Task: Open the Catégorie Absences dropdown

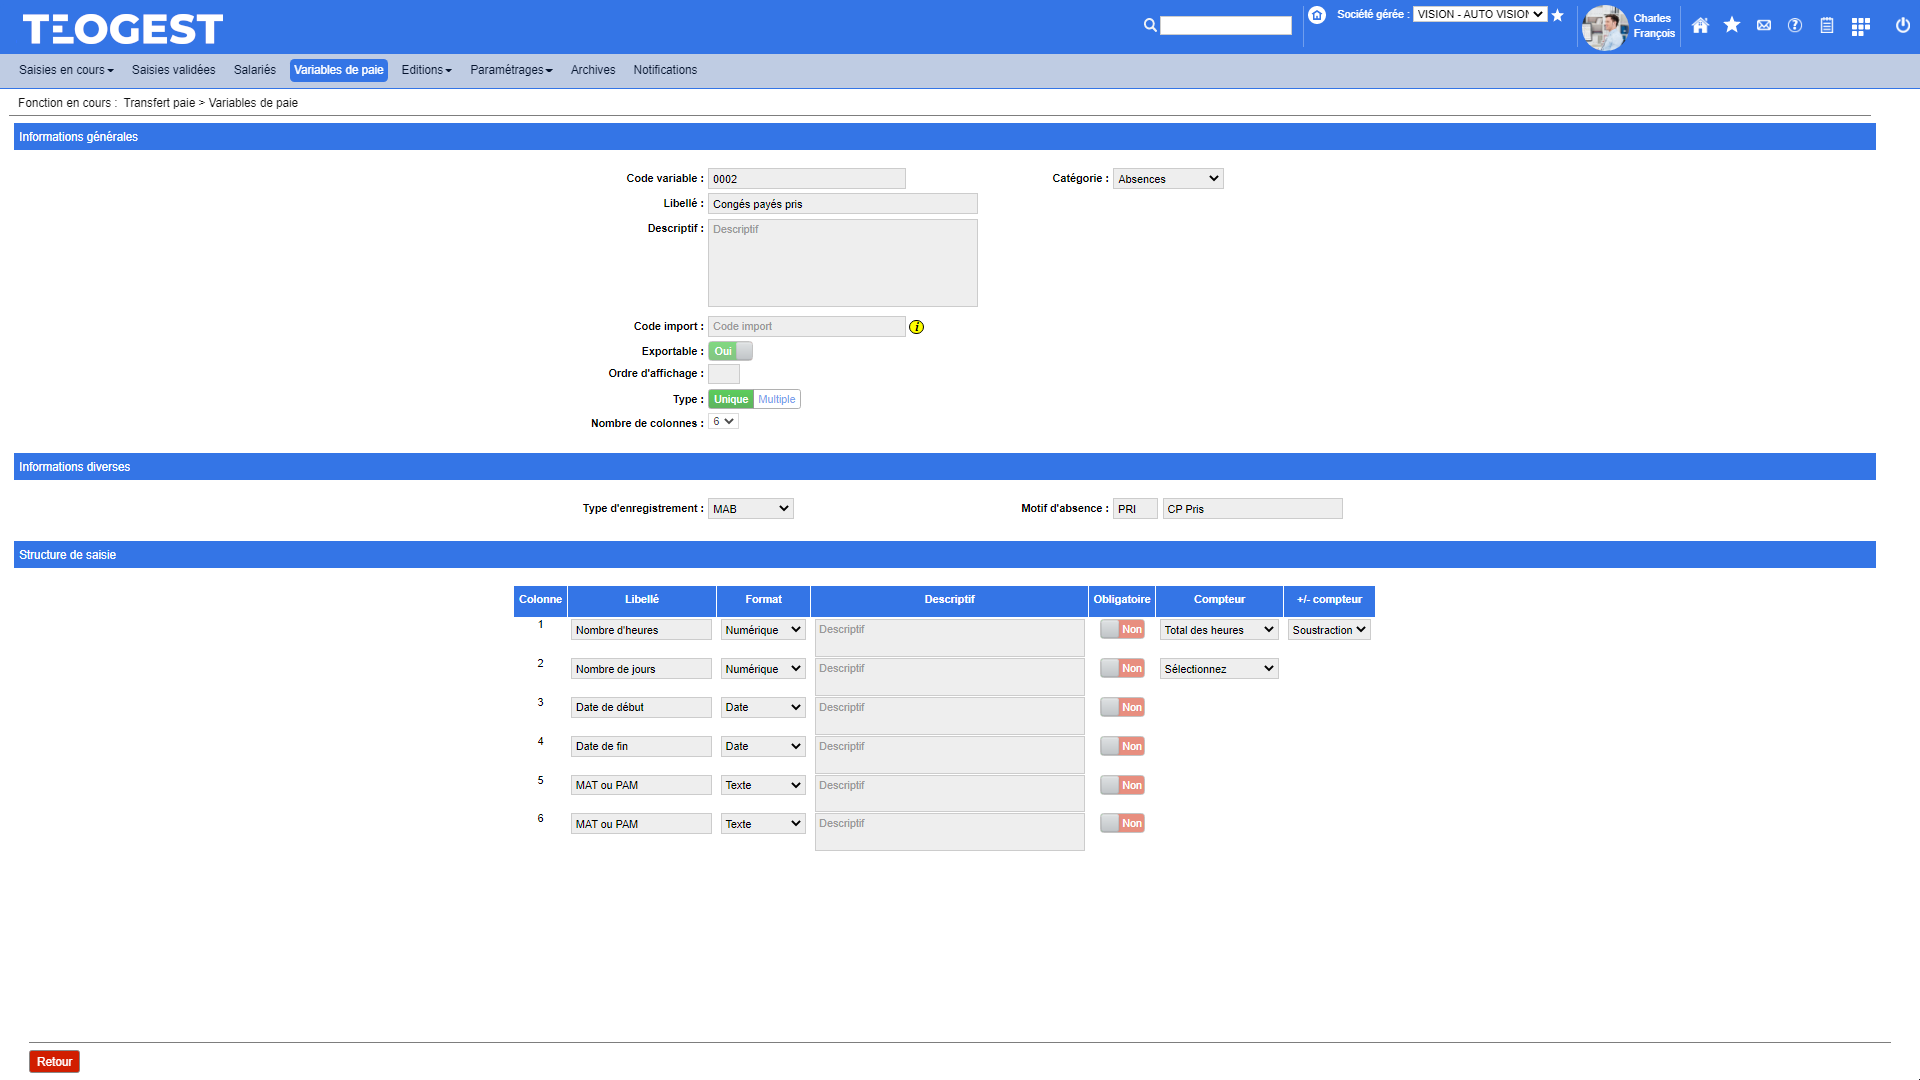Action: 1168,179
